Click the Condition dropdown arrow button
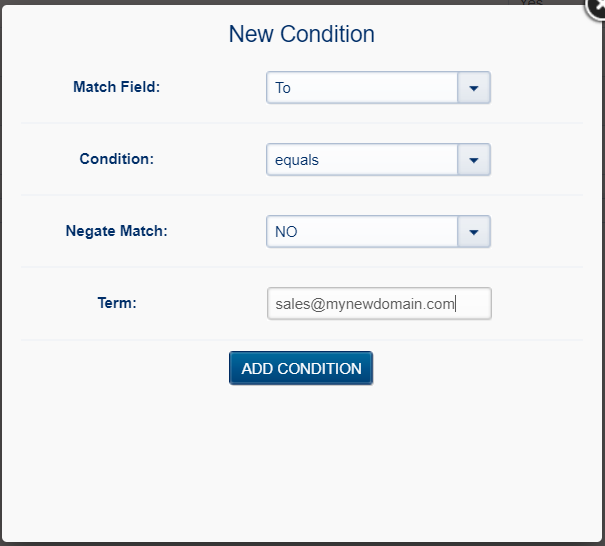This screenshot has height=546, width=605. (x=474, y=160)
